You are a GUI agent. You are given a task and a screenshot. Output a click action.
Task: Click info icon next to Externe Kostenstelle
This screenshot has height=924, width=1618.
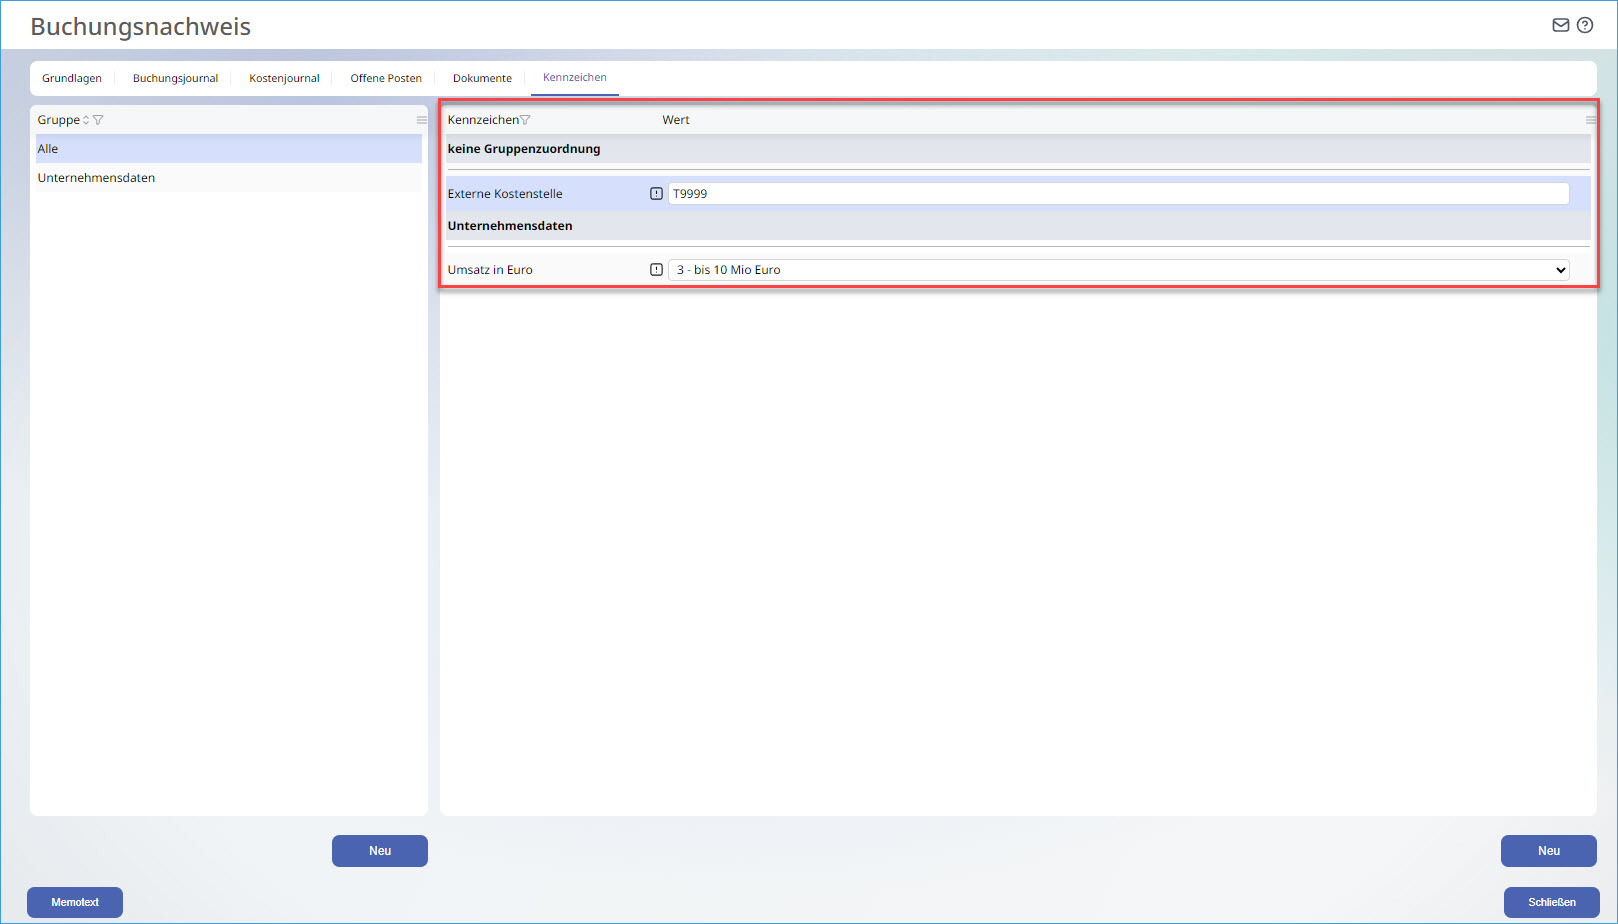(x=656, y=194)
